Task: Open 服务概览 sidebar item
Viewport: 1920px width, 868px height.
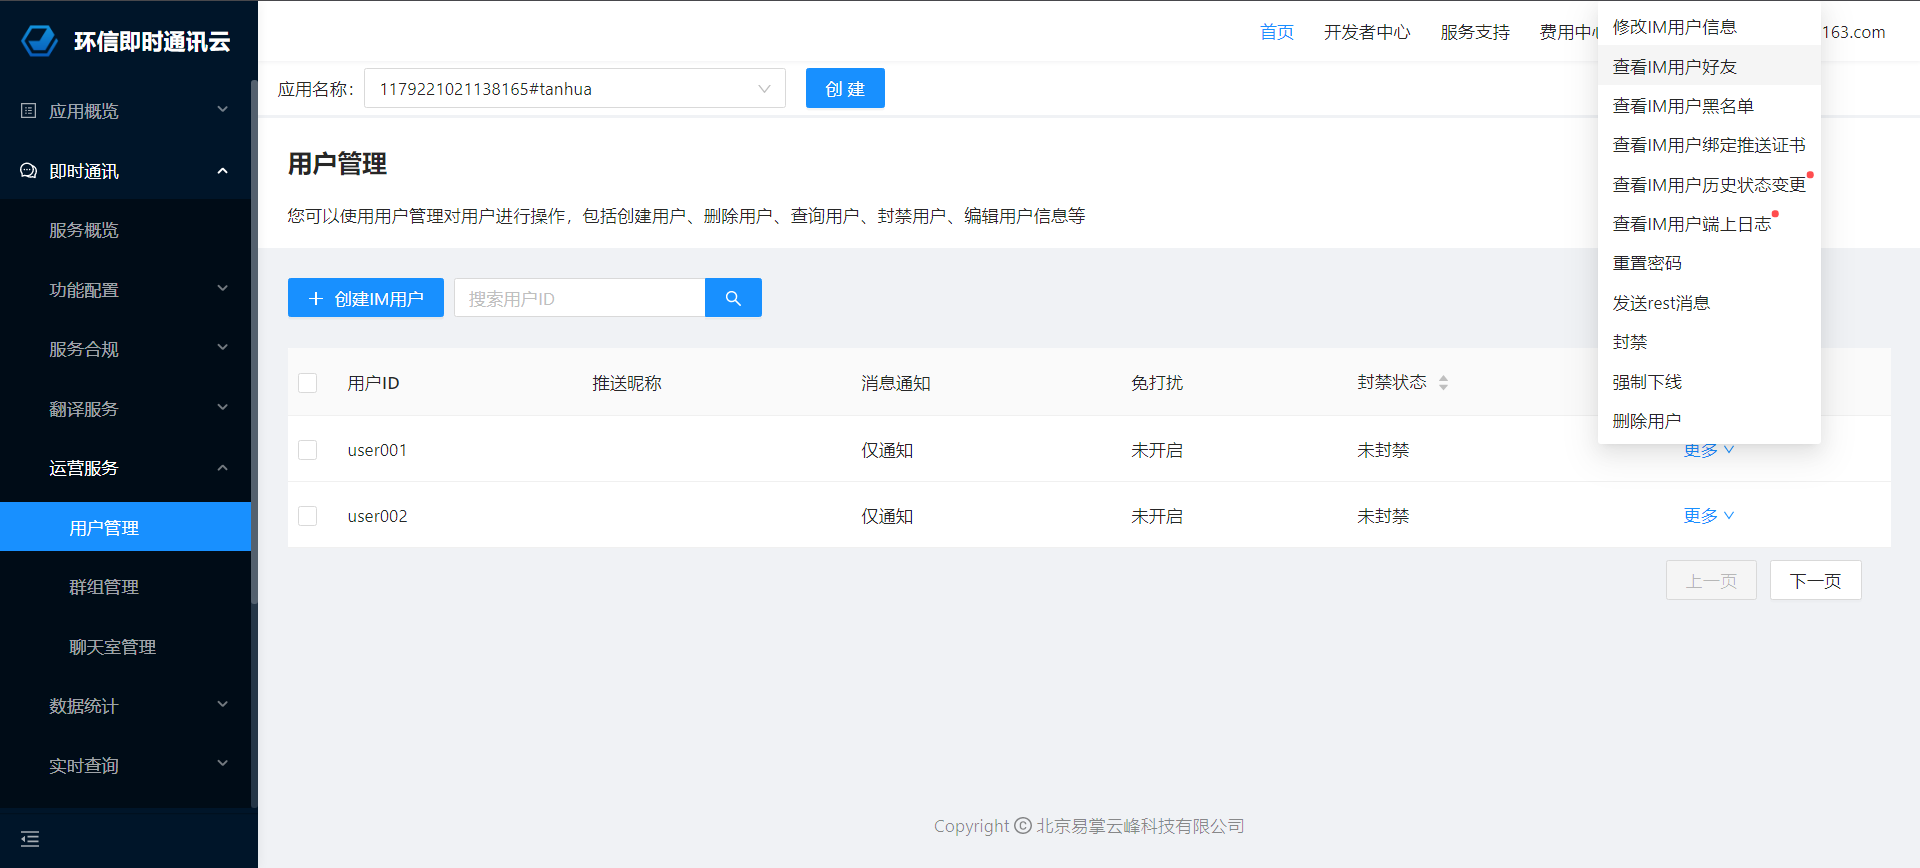Action: 125,230
